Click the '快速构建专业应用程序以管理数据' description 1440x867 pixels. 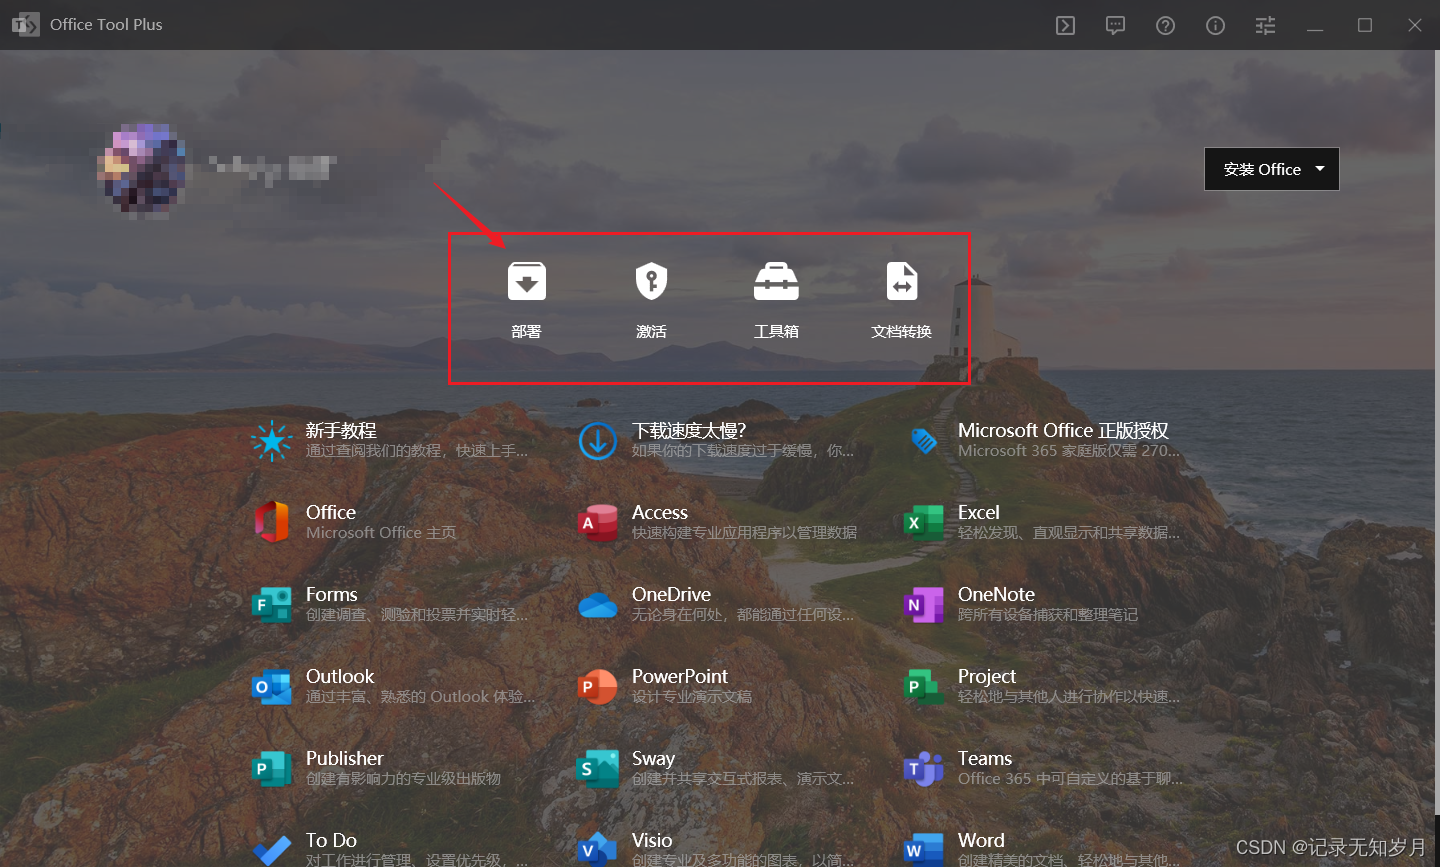coord(744,533)
